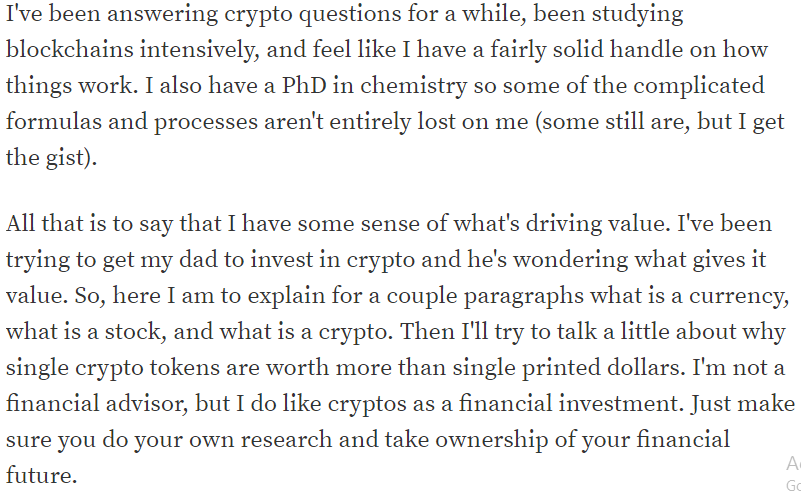The width and height of the screenshot is (801, 496).
Task: Click the word "investment"
Action: click(621, 404)
